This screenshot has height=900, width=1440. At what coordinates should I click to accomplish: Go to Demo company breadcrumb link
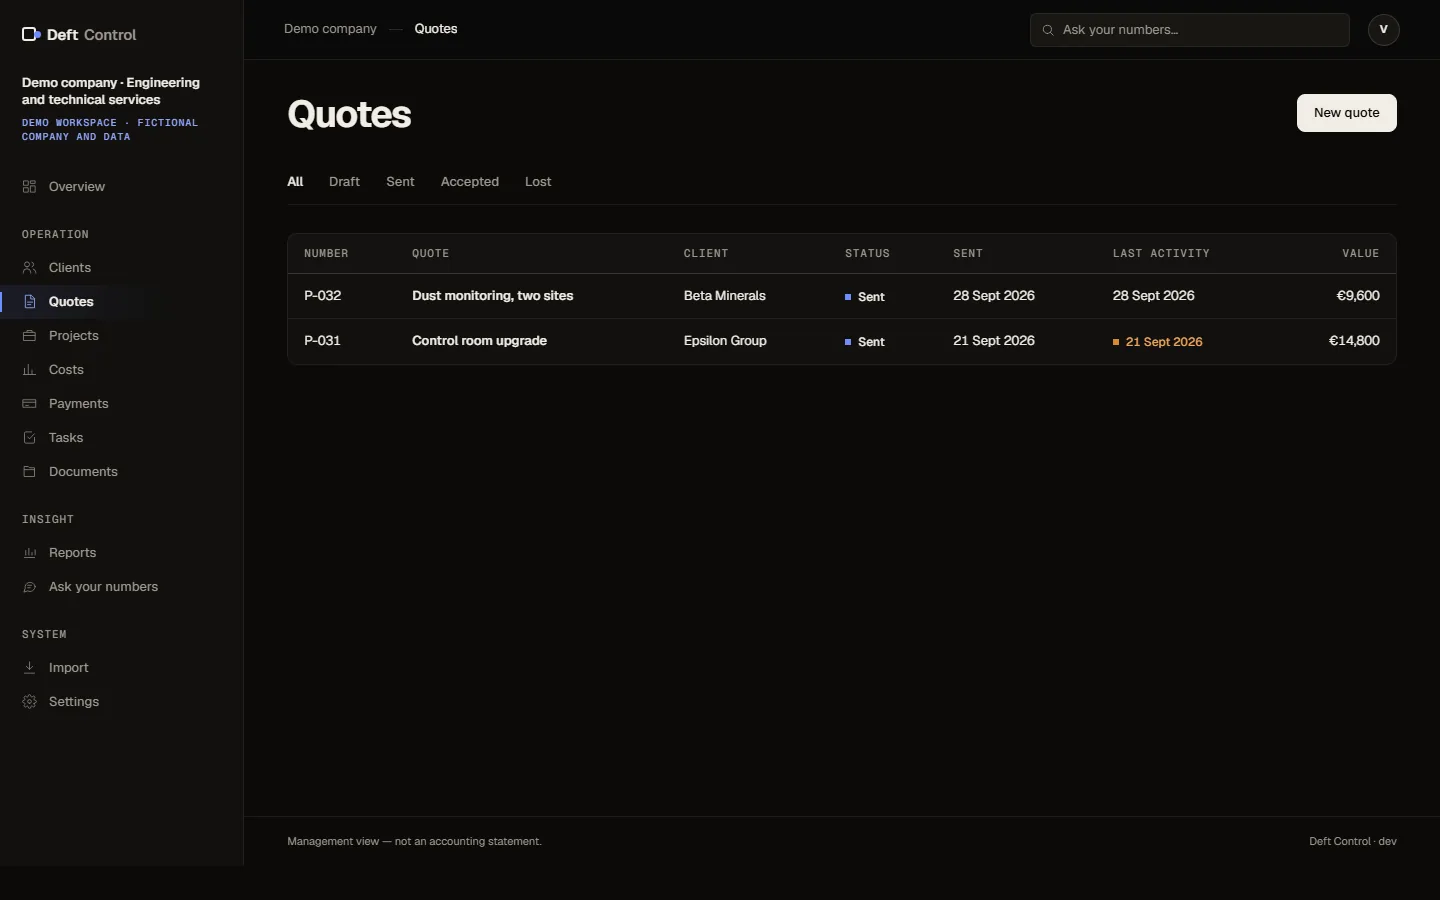click(x=330, y=29)
